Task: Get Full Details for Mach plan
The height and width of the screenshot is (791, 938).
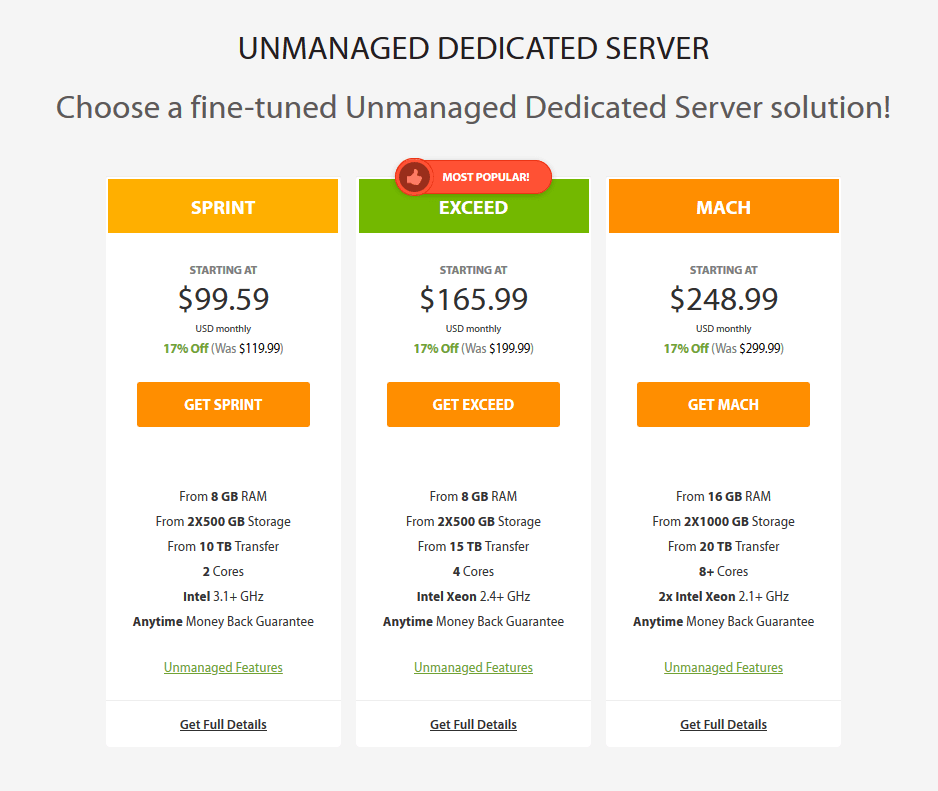Action: 723,724
